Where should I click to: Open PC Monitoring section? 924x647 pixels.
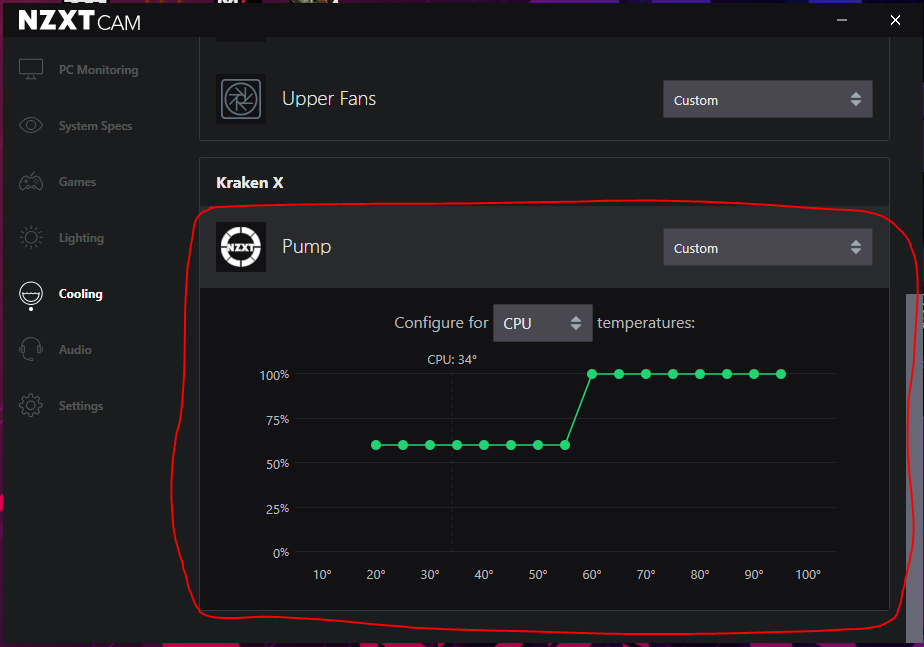coord(98,70)
